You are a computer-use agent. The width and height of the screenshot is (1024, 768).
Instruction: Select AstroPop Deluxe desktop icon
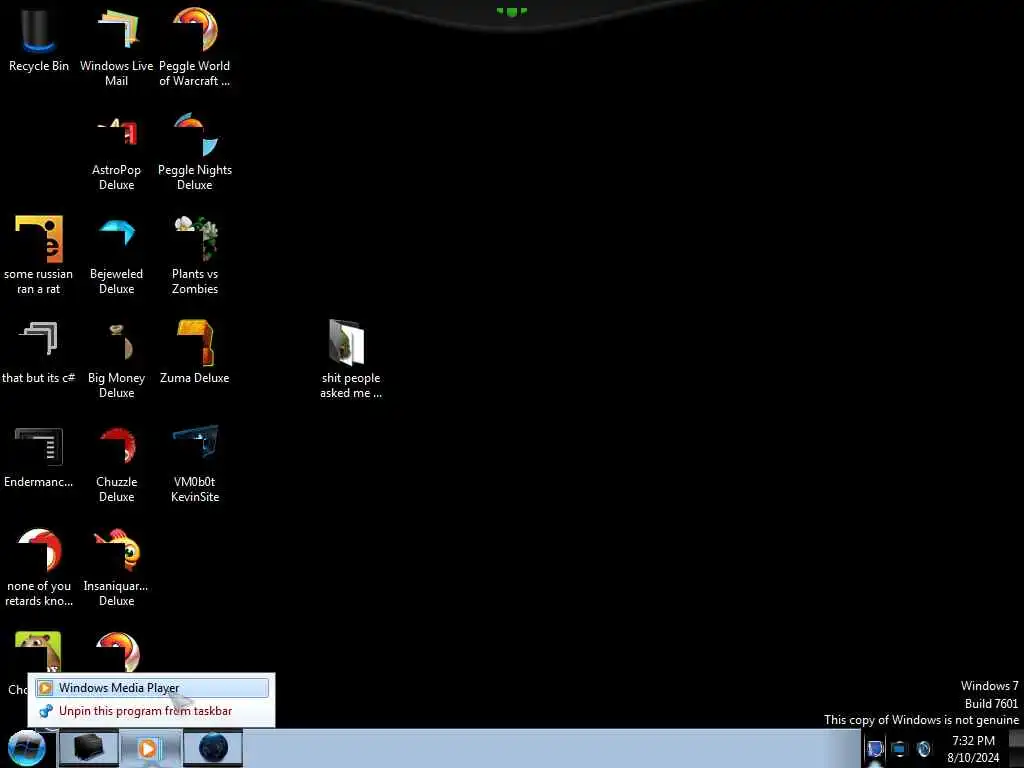pos(116,152)
